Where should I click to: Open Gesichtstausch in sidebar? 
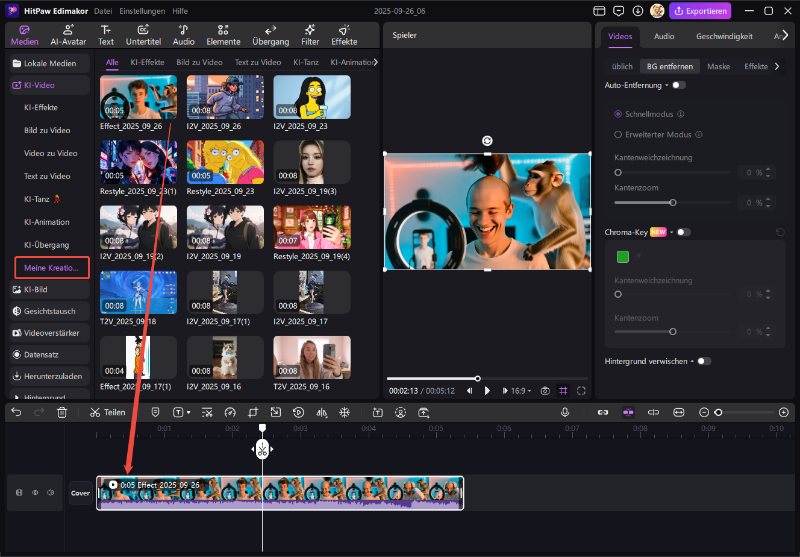[49, 311]
